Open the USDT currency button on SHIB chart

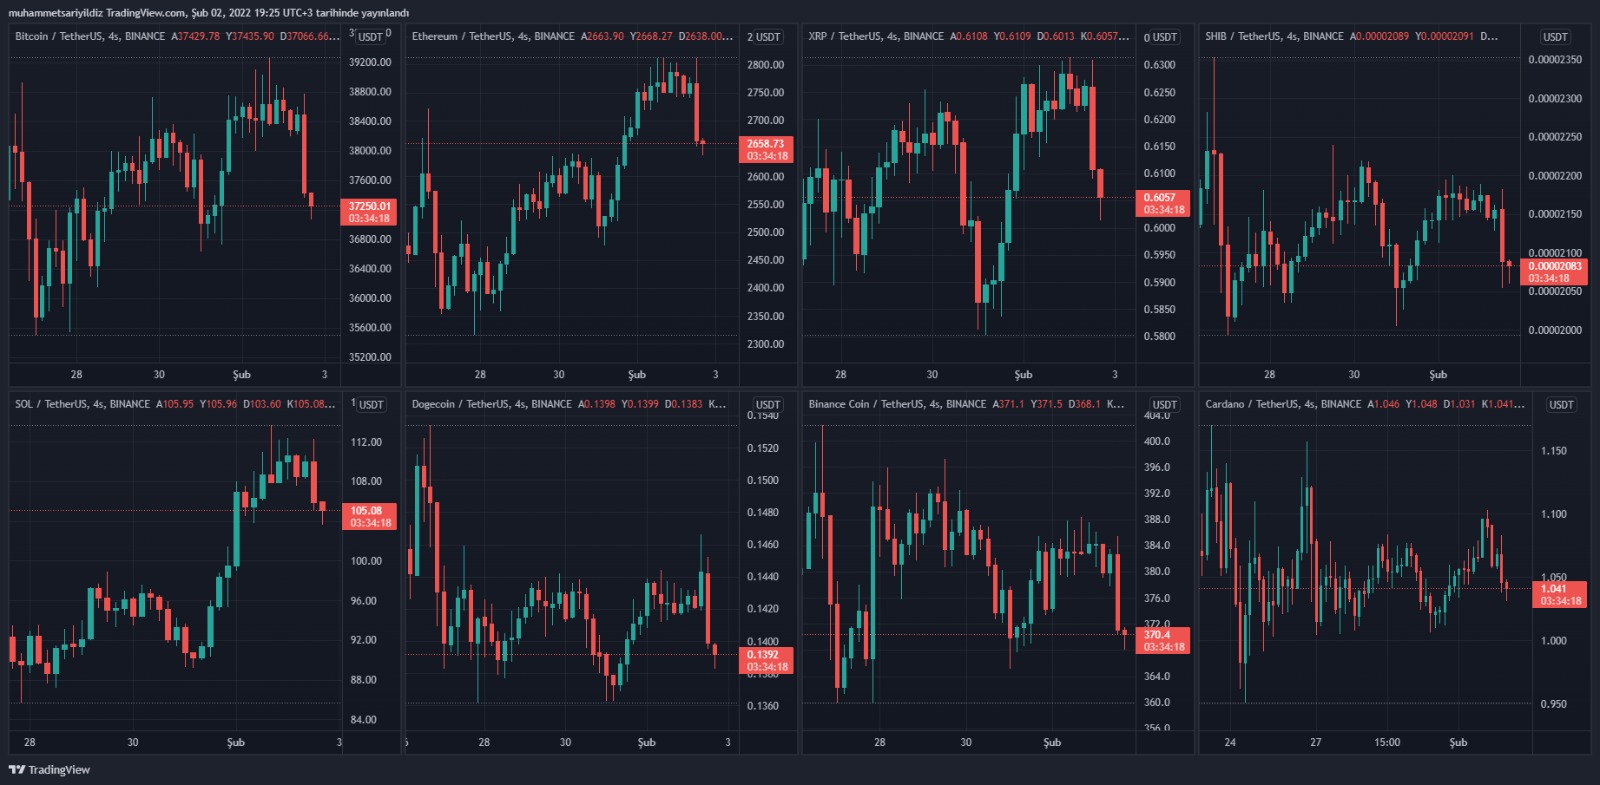(x=1555, y=37)
